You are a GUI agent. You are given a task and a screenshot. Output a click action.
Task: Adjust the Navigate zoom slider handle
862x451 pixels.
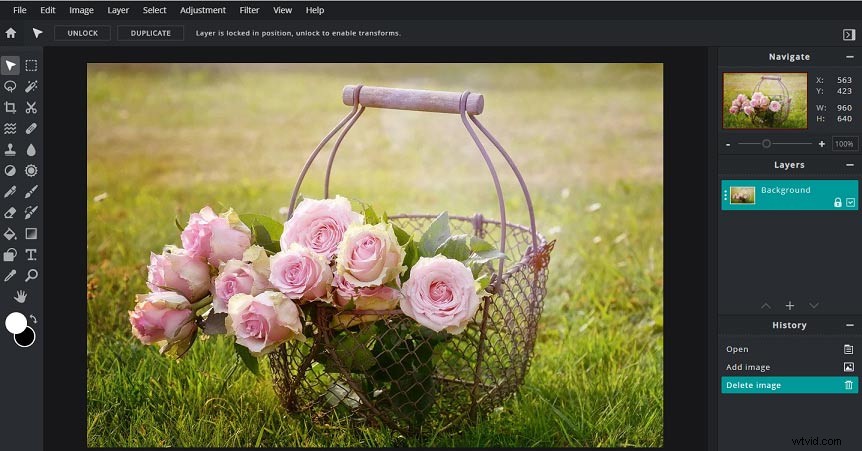click(x=766, y=144)
